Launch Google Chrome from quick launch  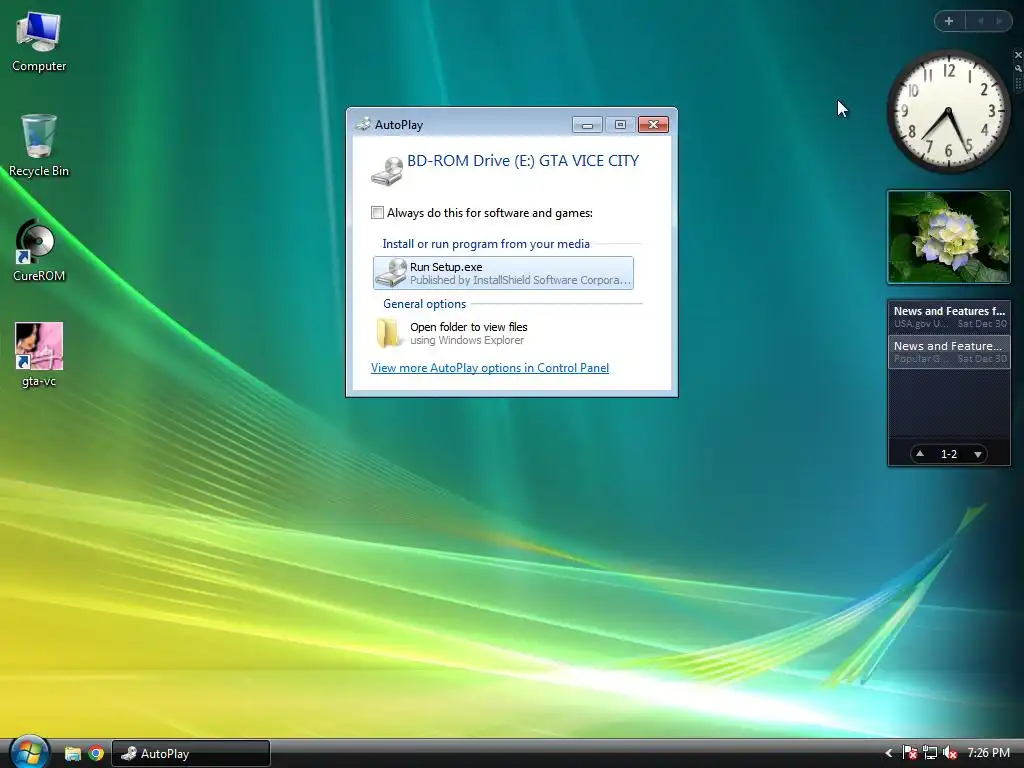click(96, 754)
